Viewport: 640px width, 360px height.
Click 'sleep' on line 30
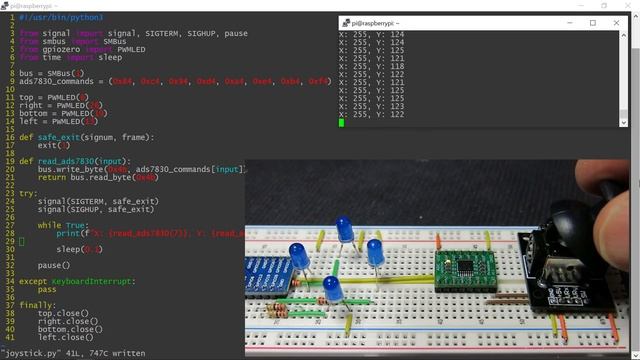coord(68,249)
